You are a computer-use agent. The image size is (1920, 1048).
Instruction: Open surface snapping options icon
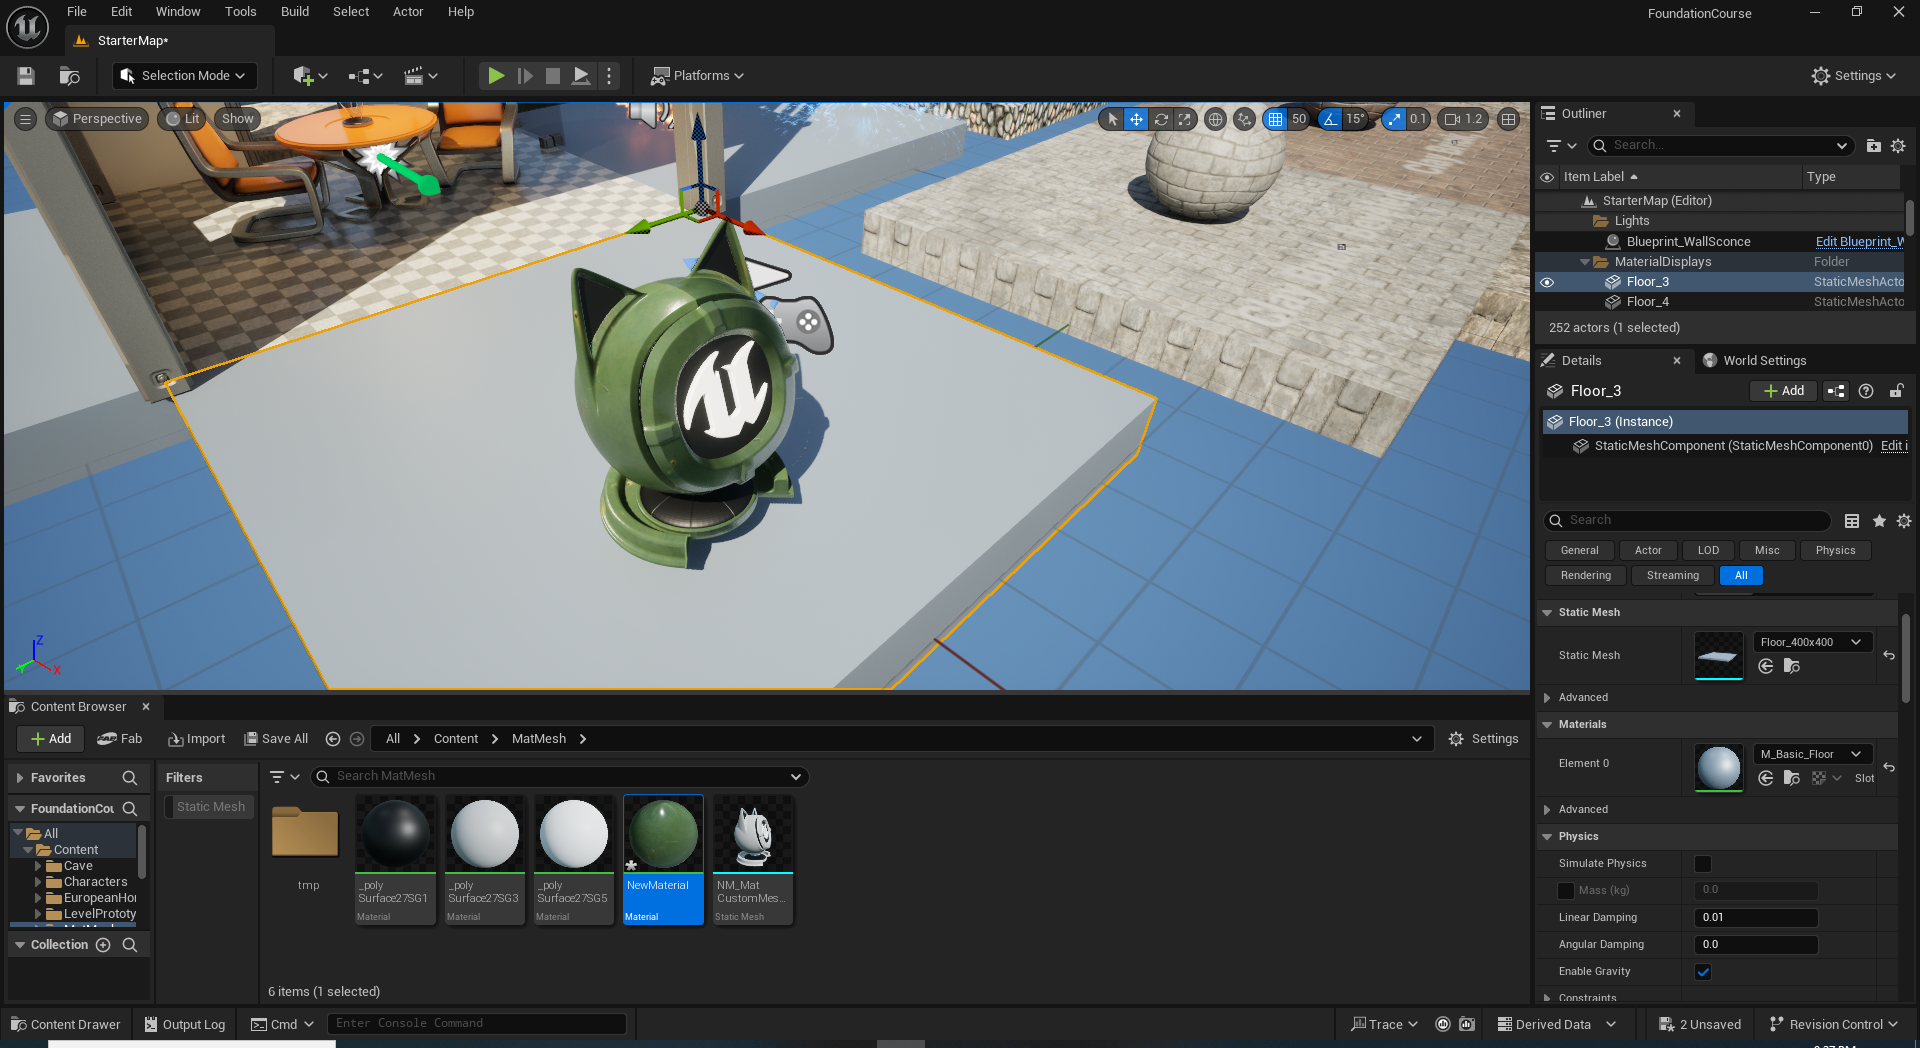(1244, 119)
